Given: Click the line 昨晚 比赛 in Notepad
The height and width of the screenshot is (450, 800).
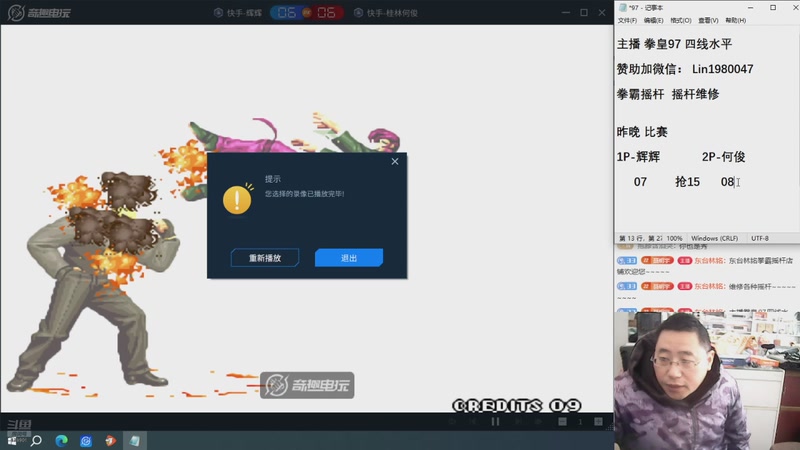Looking at the screenshot, I should point(642,132).
